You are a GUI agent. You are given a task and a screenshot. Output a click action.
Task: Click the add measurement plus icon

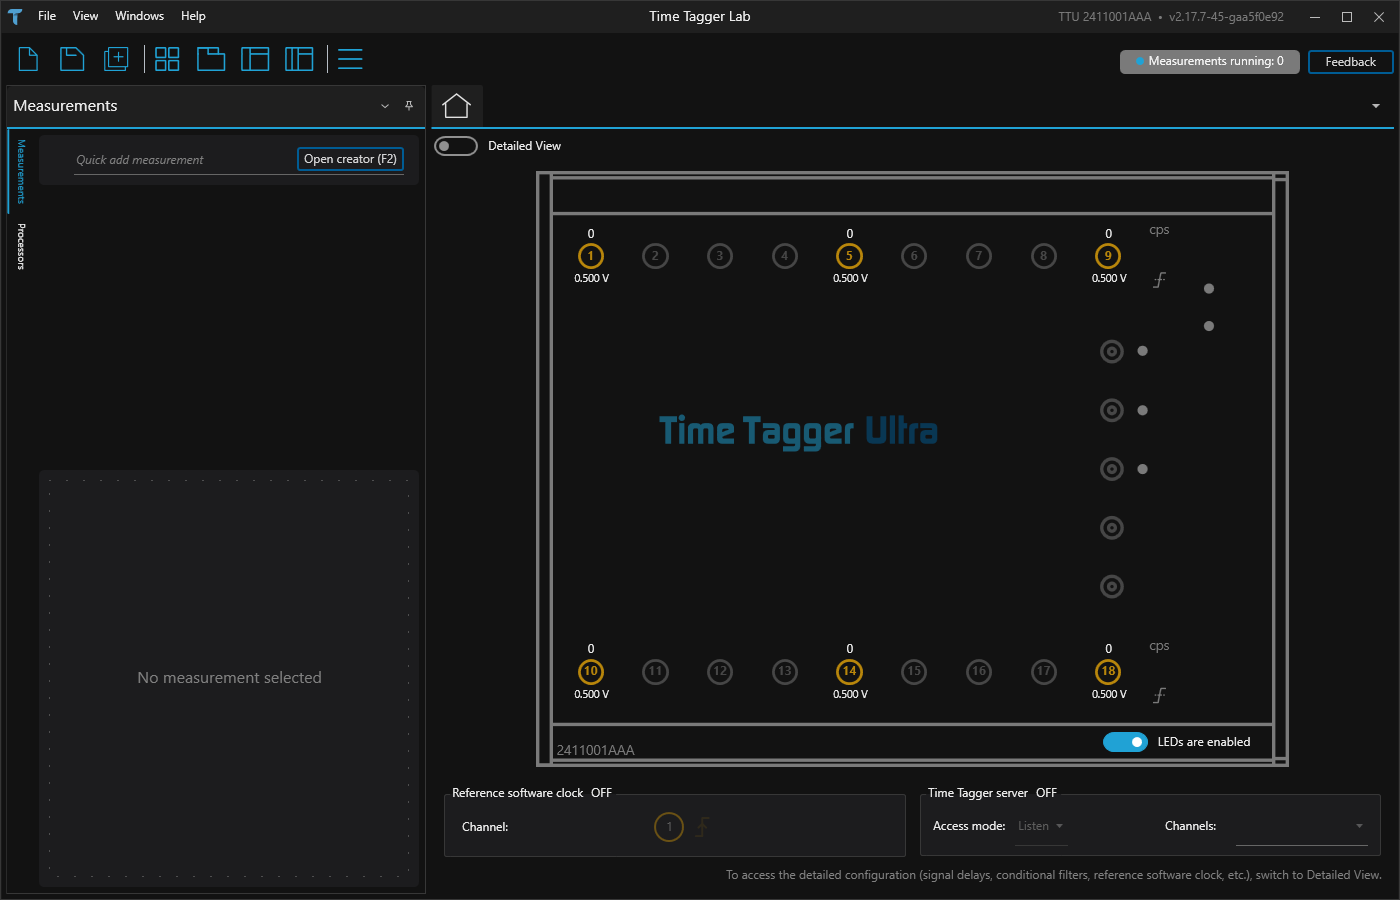coord(117,59)
